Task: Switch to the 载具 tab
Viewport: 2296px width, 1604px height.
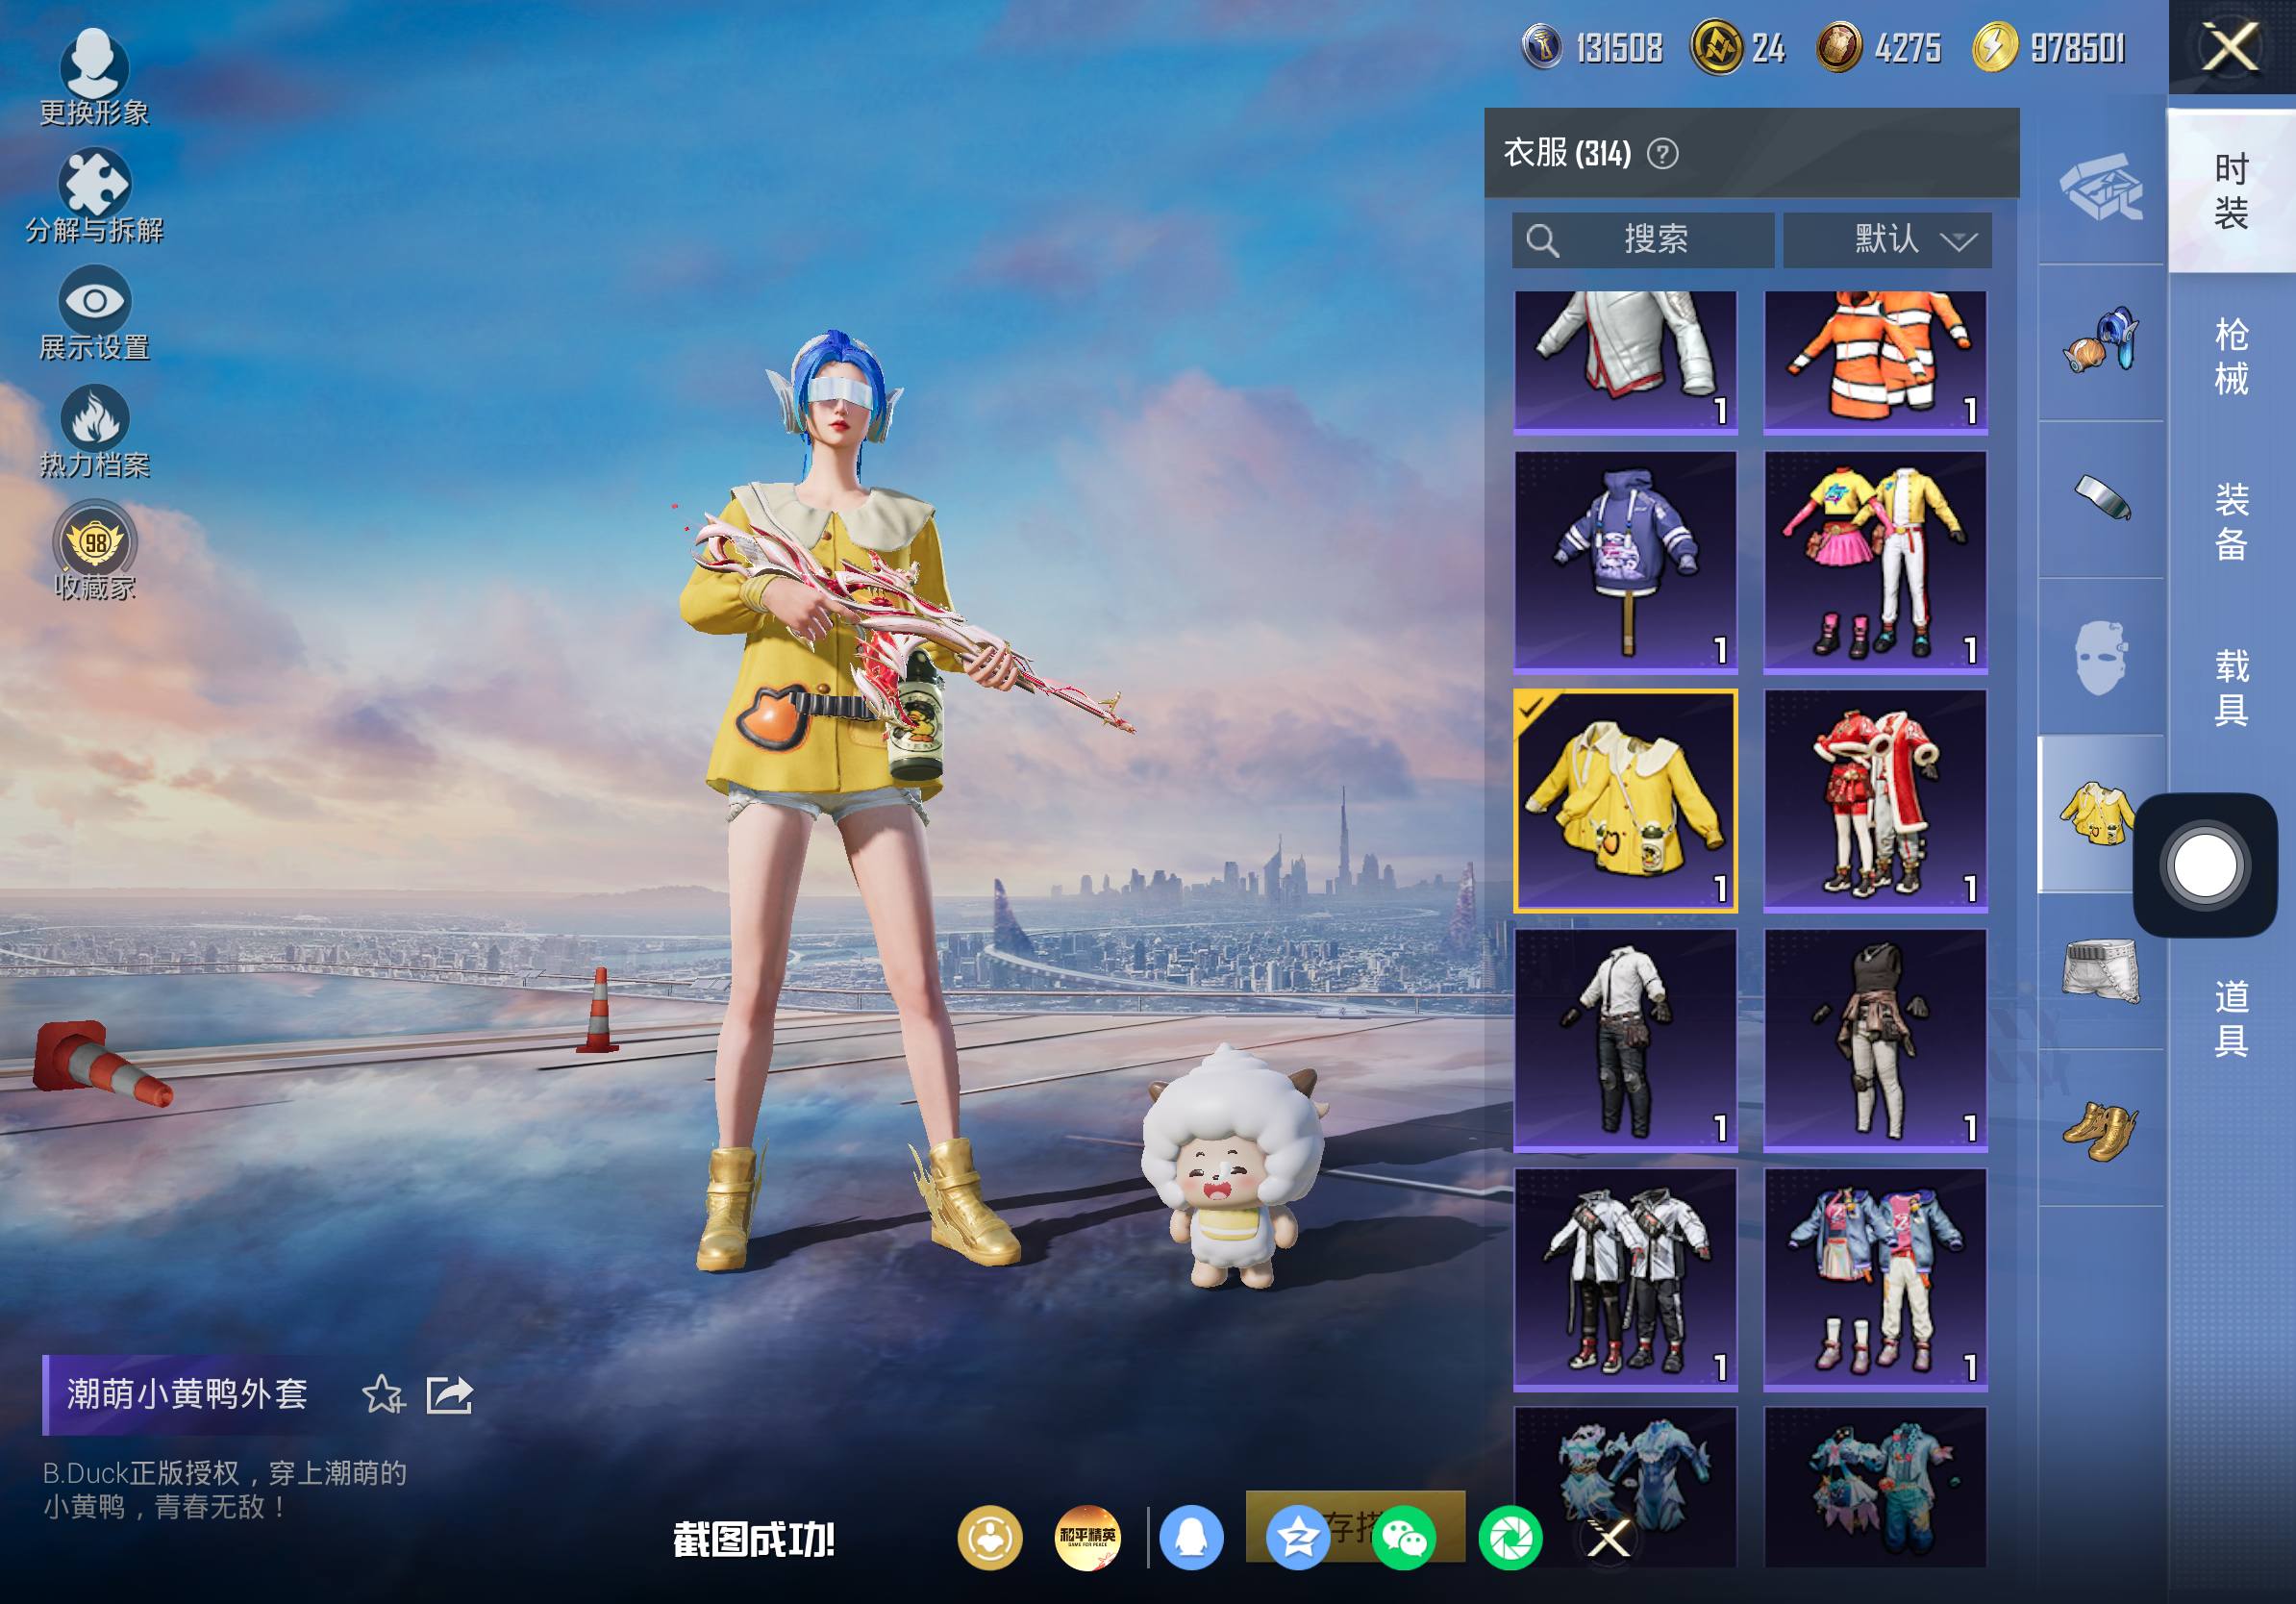Action: click(x=2231, y=687)
